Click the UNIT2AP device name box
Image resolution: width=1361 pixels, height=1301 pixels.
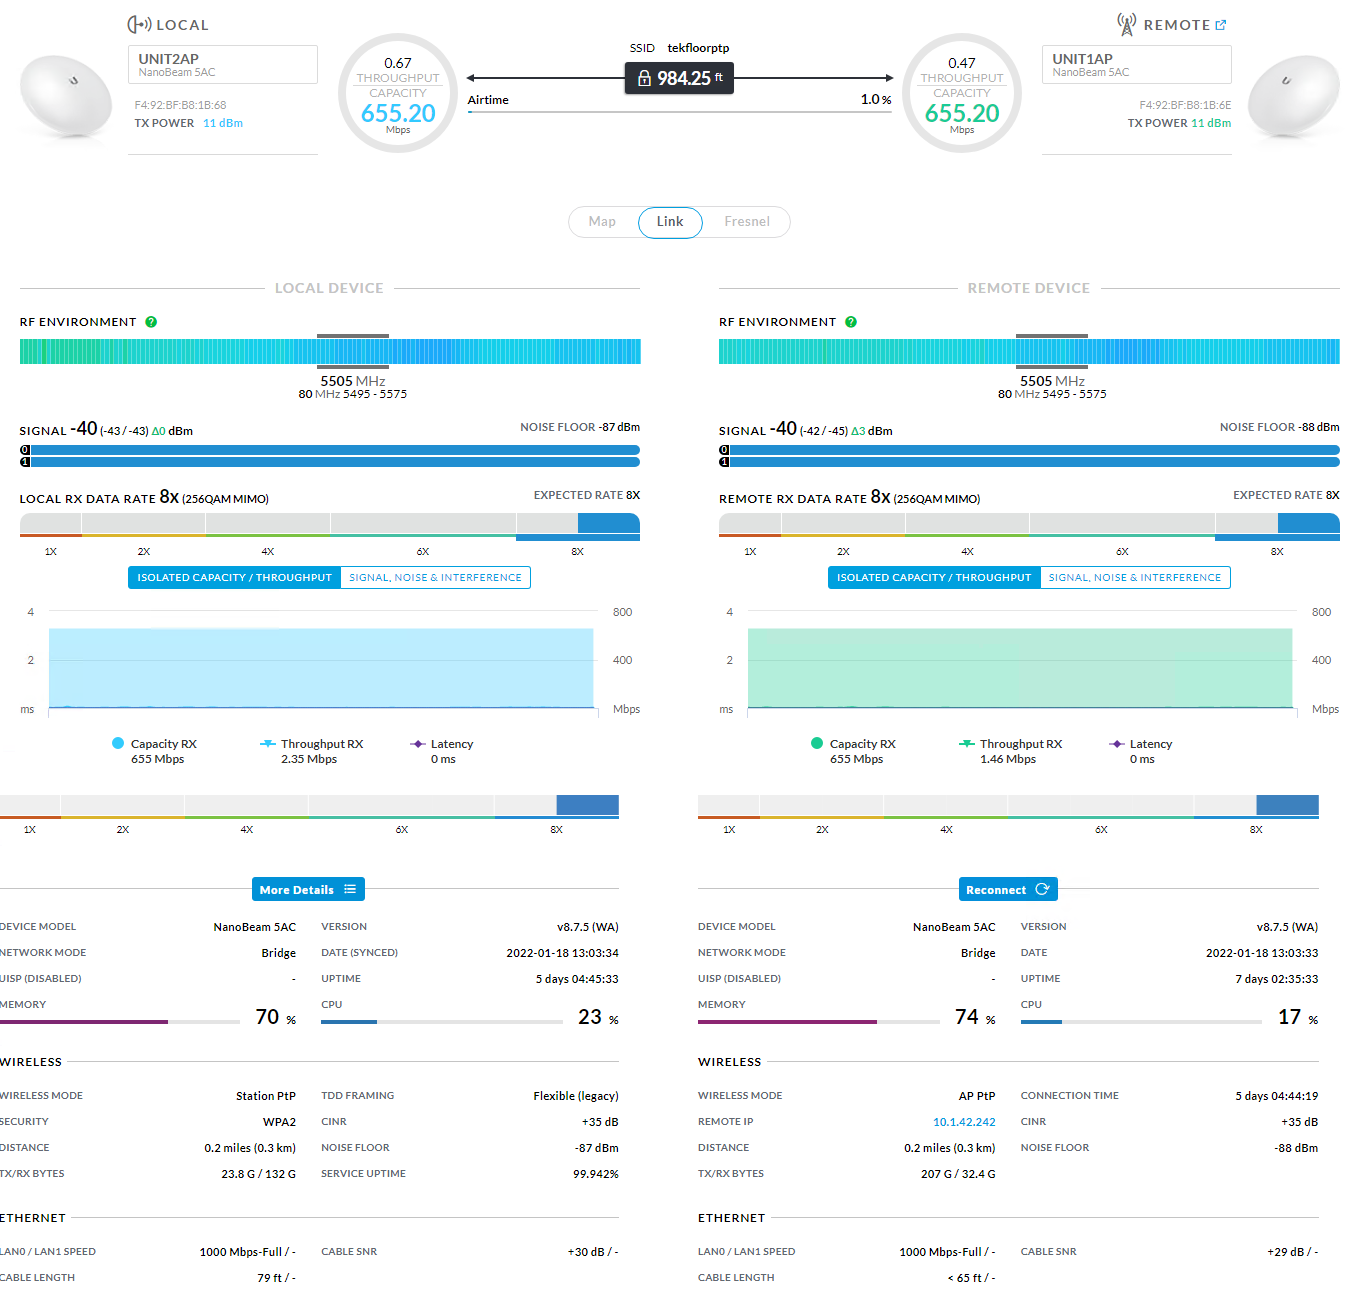click(x=223, y=64)
